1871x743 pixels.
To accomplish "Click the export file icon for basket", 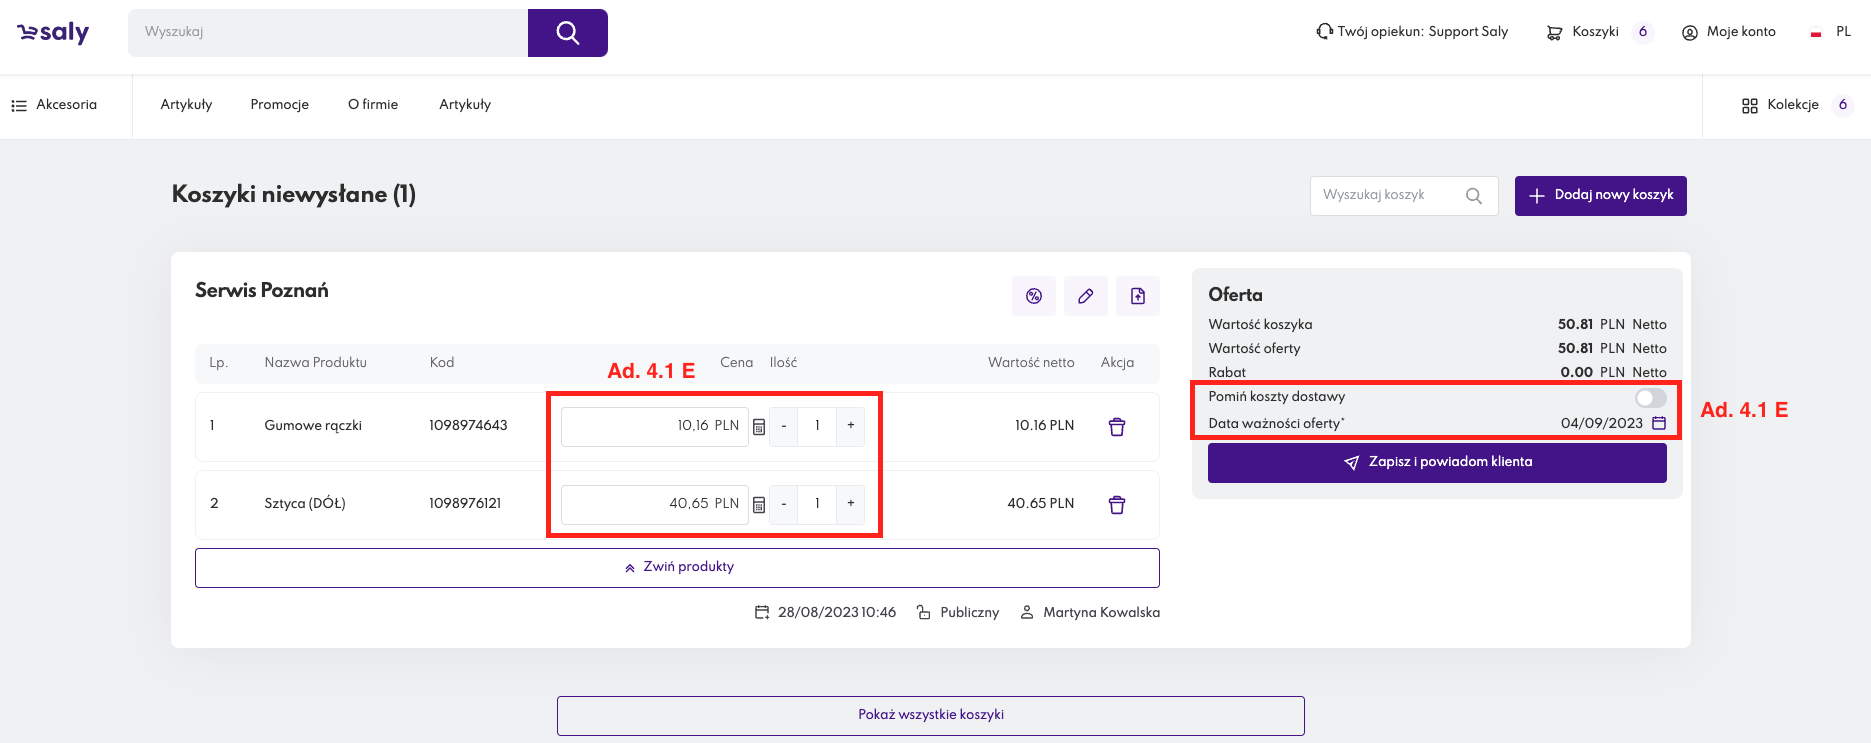I will [x=1138, y=296].
